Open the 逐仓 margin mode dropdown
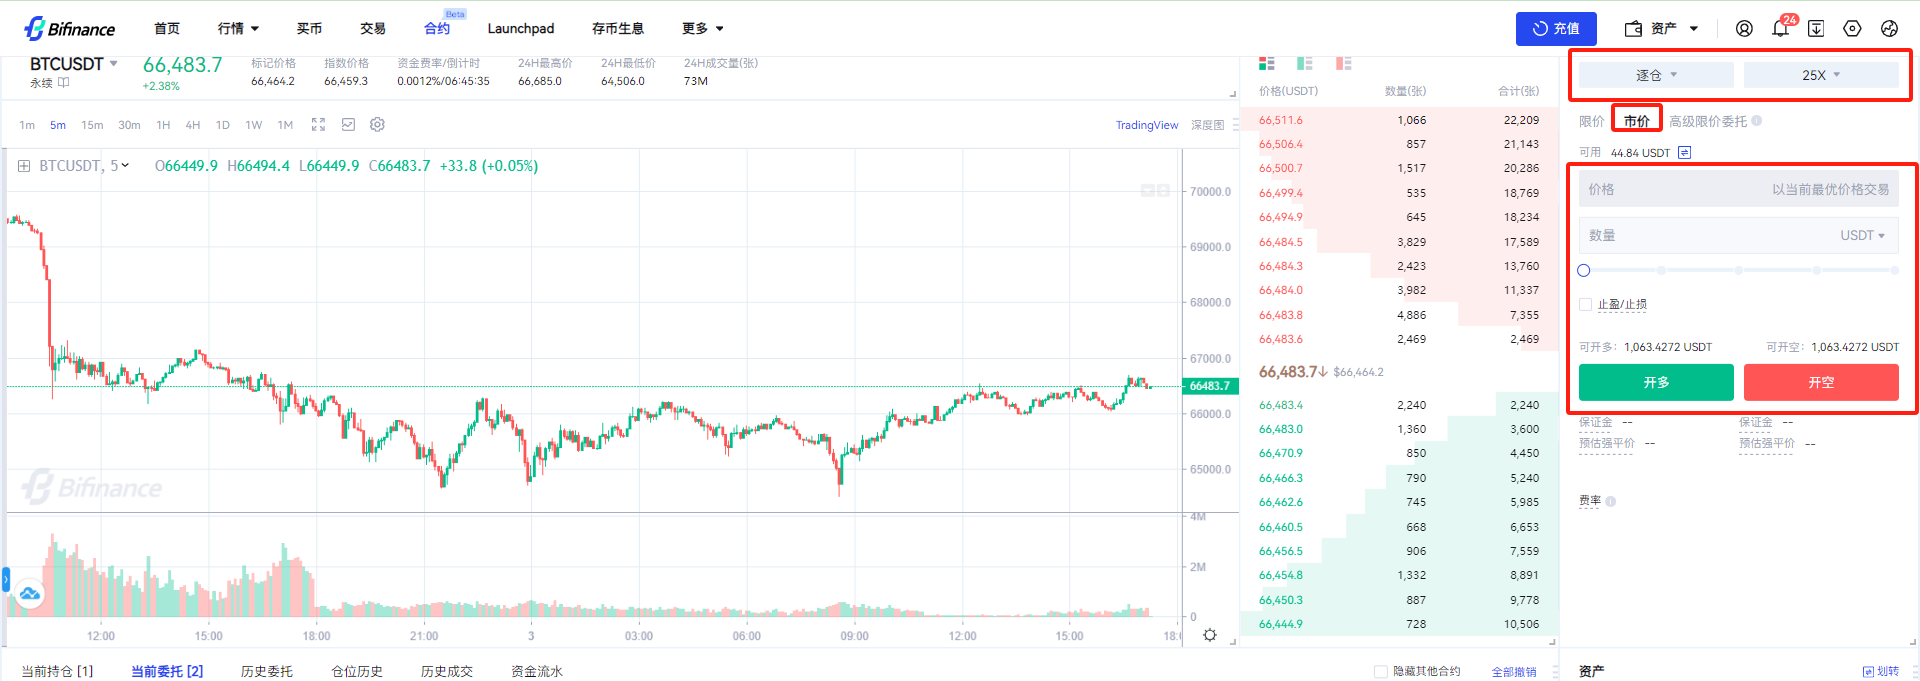Image resolution: width=1920 pixels, height=681 pixels. tap(1656, 75)
